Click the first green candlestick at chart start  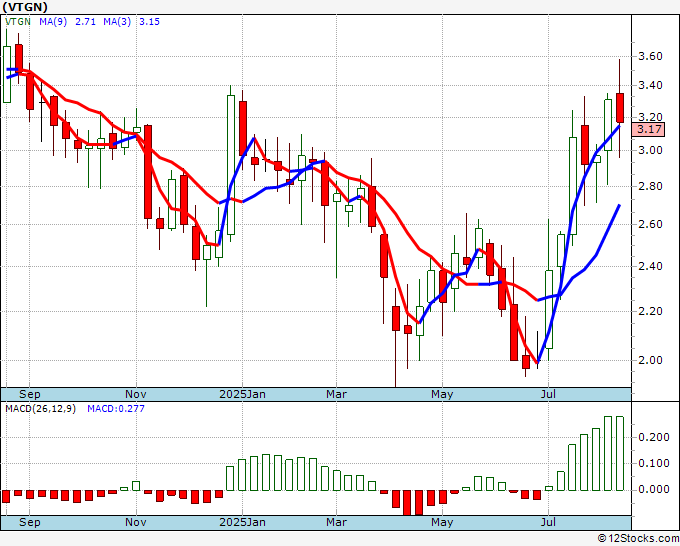tap(7, 75)
